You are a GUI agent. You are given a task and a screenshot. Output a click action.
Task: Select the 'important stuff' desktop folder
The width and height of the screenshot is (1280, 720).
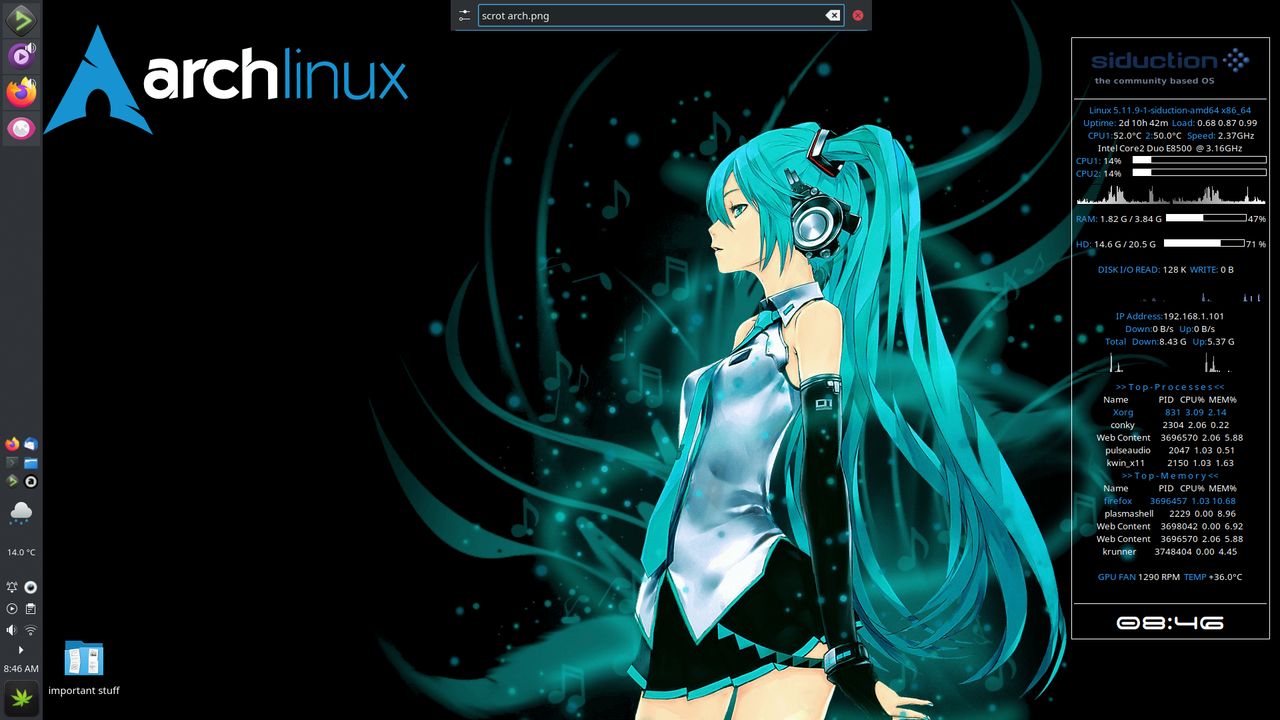pos(84,669)
